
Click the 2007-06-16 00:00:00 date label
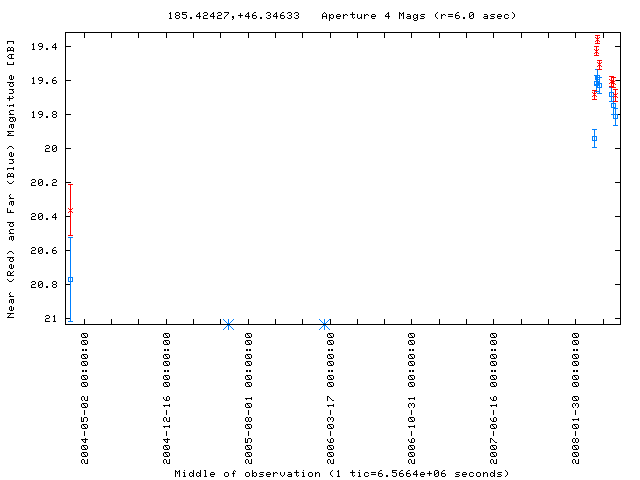(493, 398)
